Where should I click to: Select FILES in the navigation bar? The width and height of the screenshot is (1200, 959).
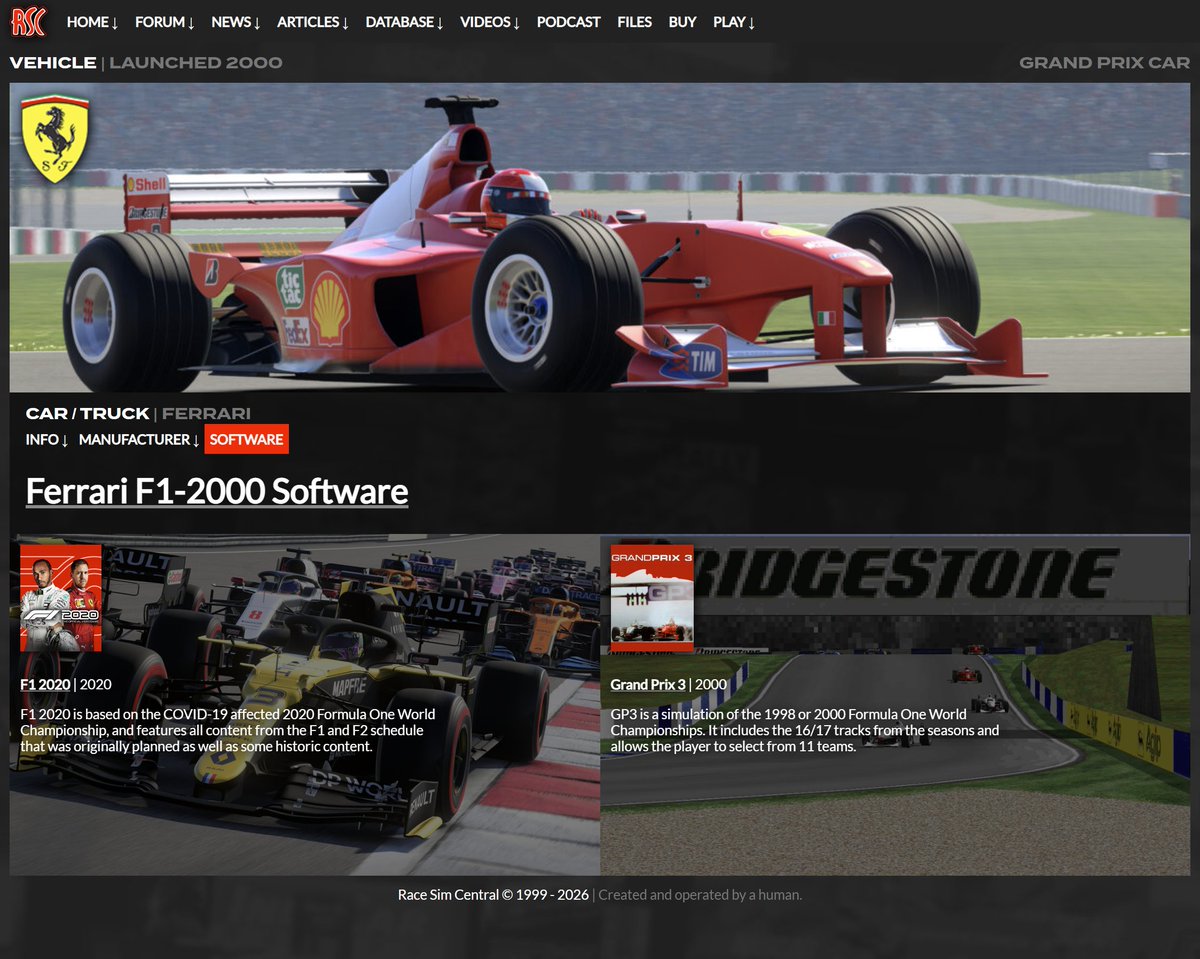click(x=634, y=21)
